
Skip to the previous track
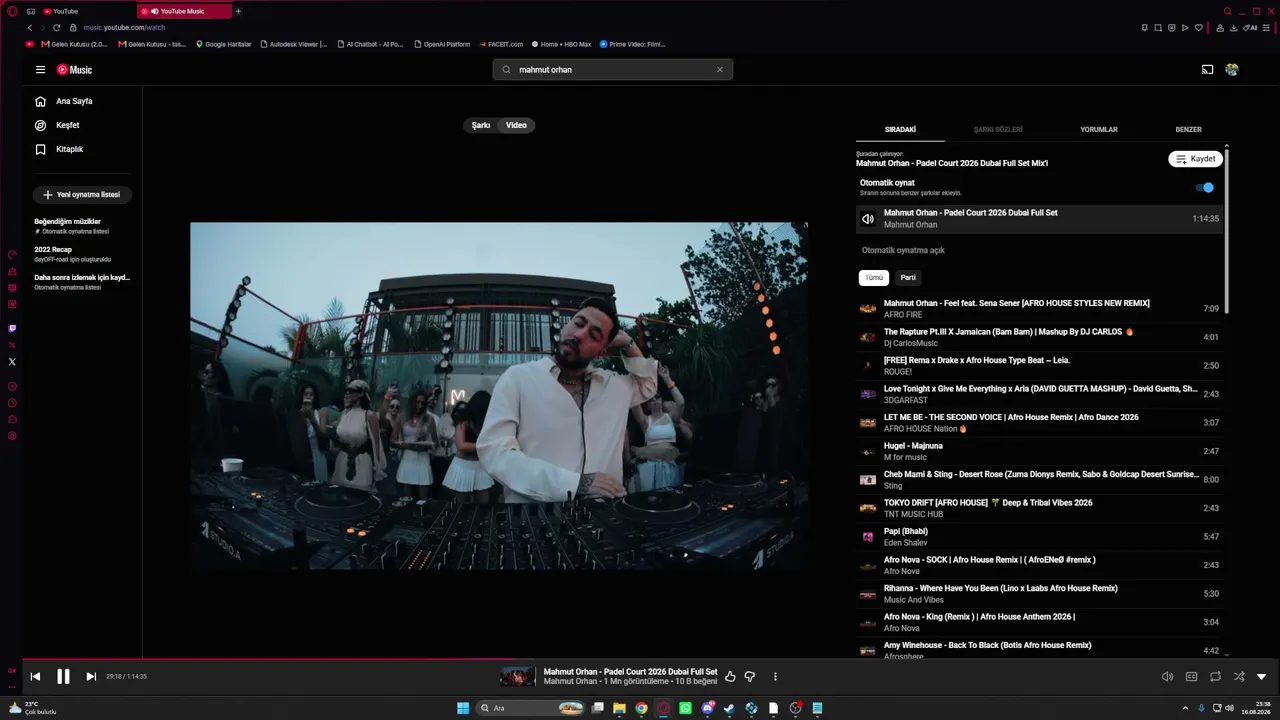click(35, 677)
